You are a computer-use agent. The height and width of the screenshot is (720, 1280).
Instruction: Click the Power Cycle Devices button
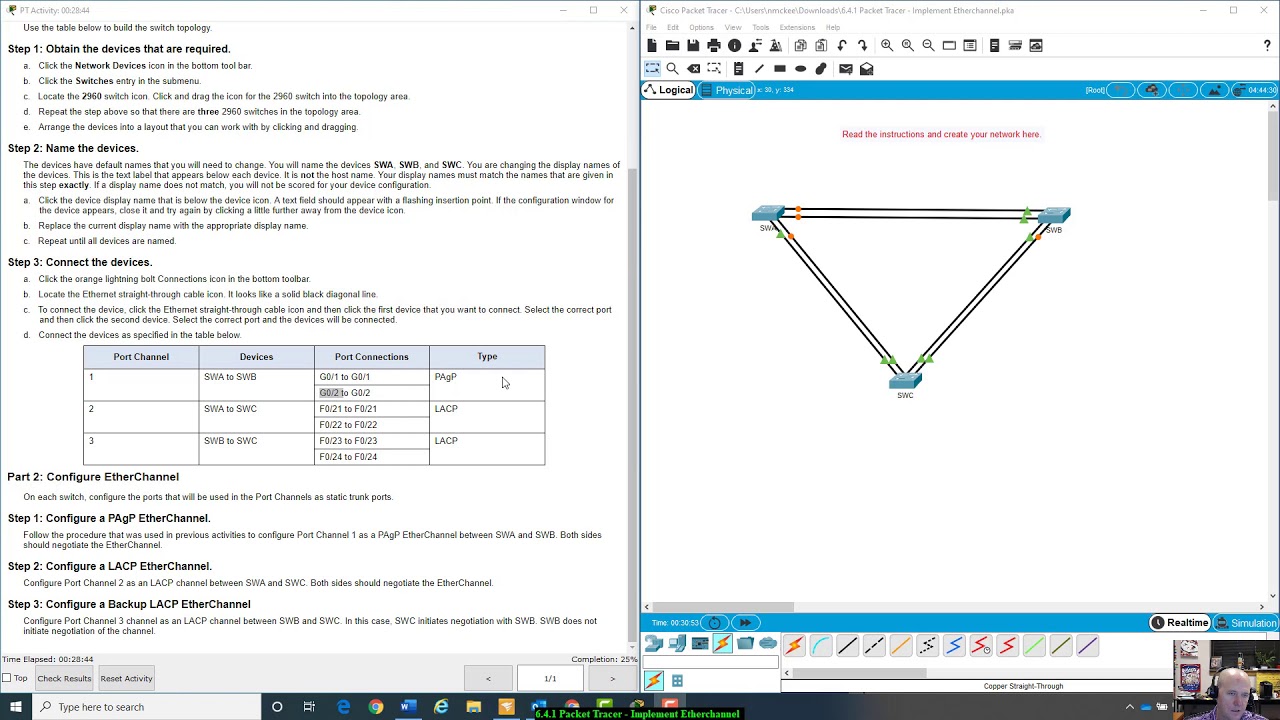714,623
